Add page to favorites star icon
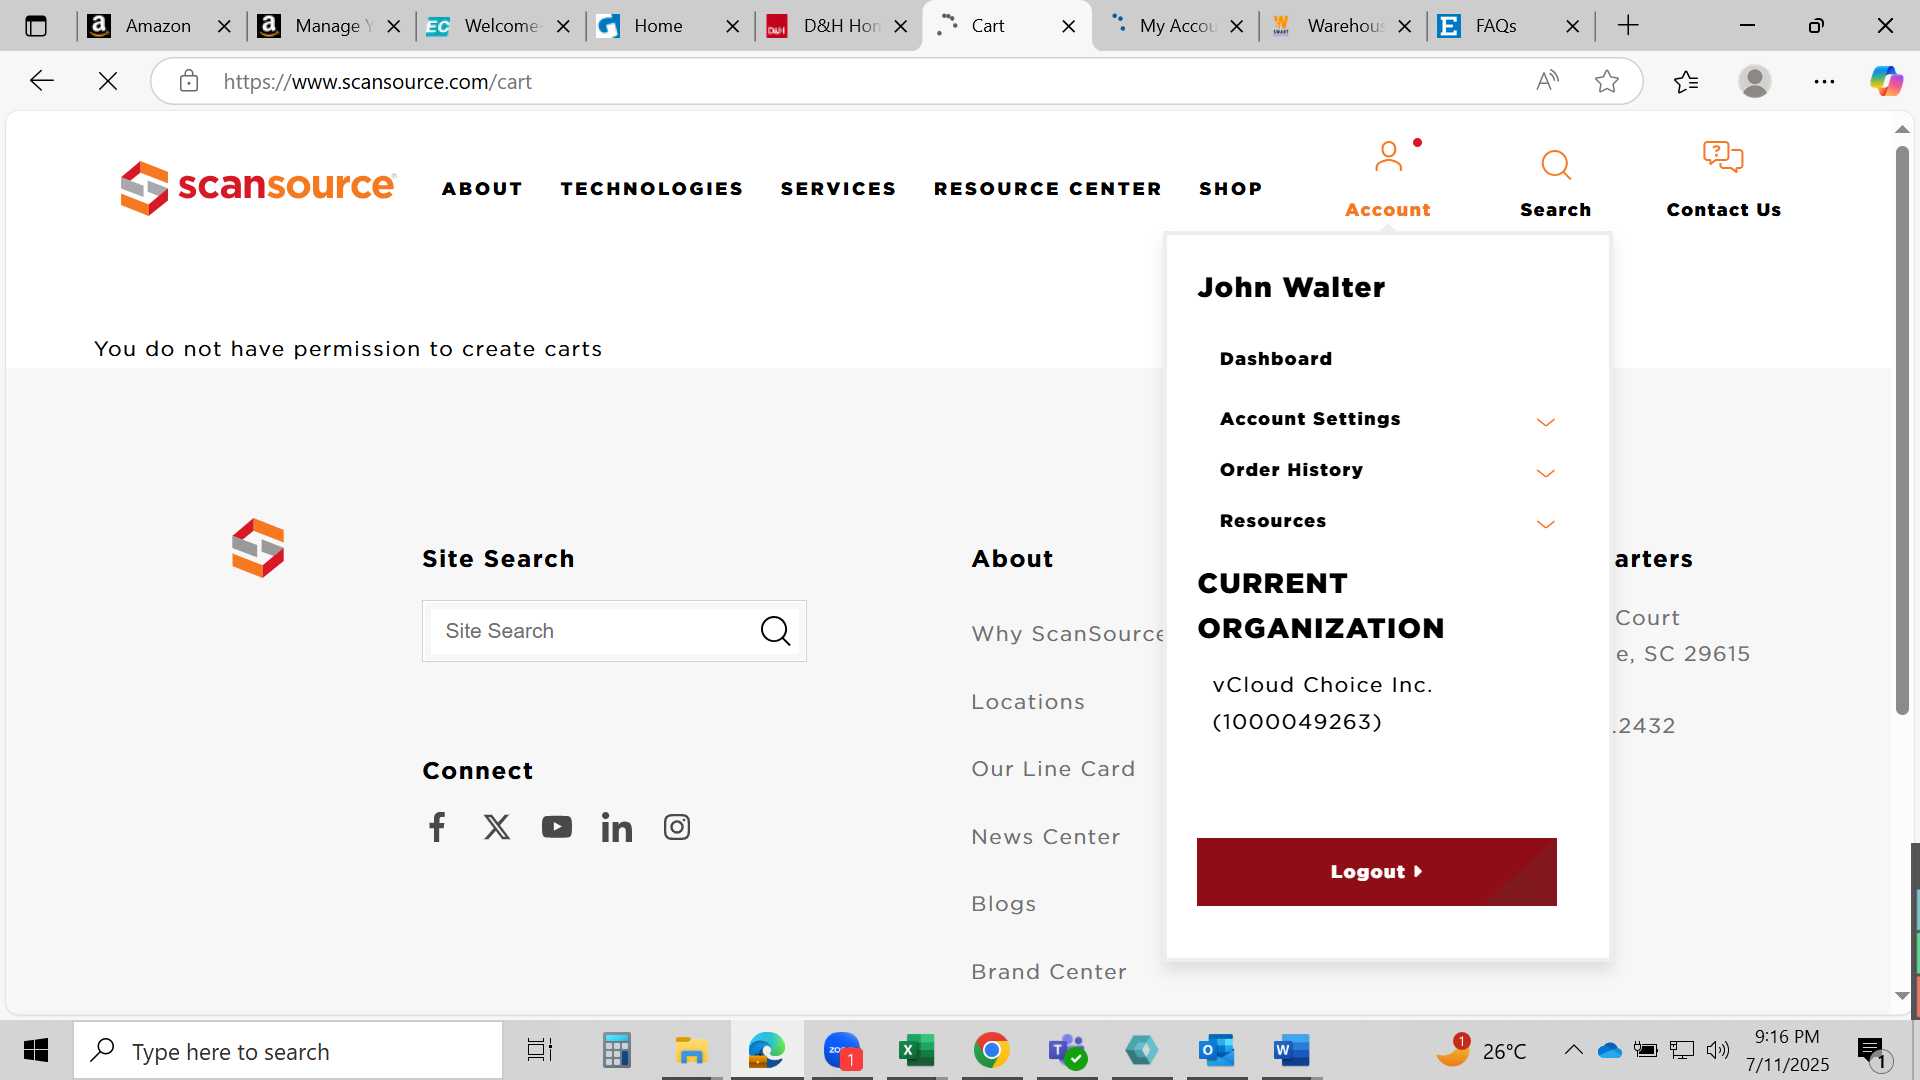1920x1080 pixels. coord(1607,81)
